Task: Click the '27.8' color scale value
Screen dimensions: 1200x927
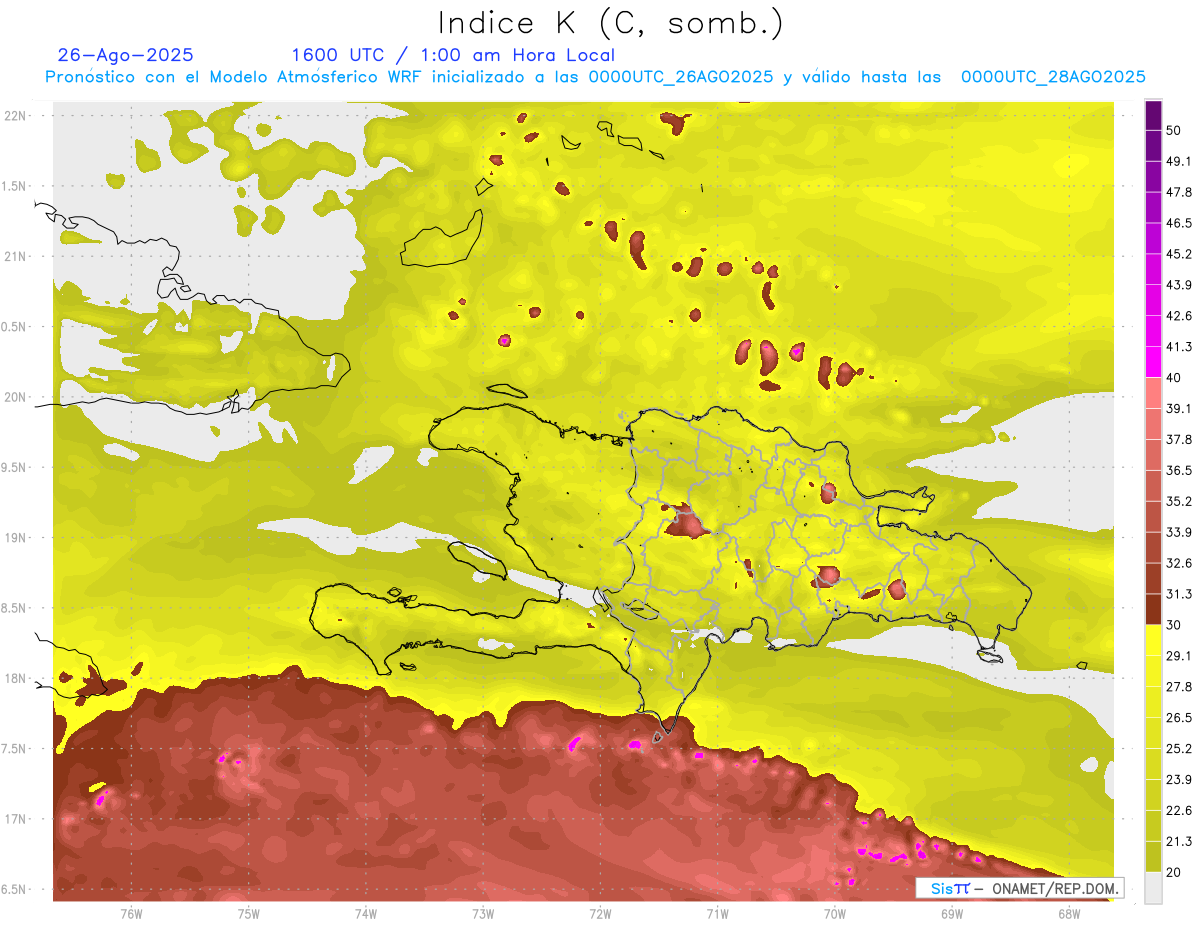Action: (1178, 687)
